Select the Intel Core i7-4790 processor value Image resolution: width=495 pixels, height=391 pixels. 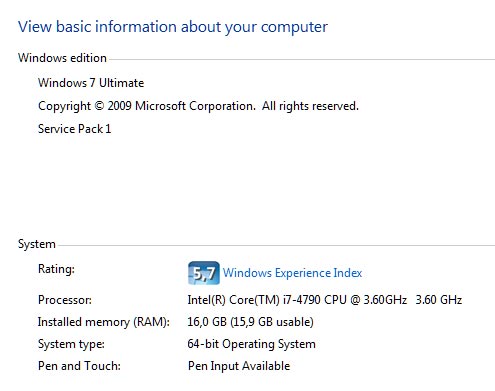[297, 300]
